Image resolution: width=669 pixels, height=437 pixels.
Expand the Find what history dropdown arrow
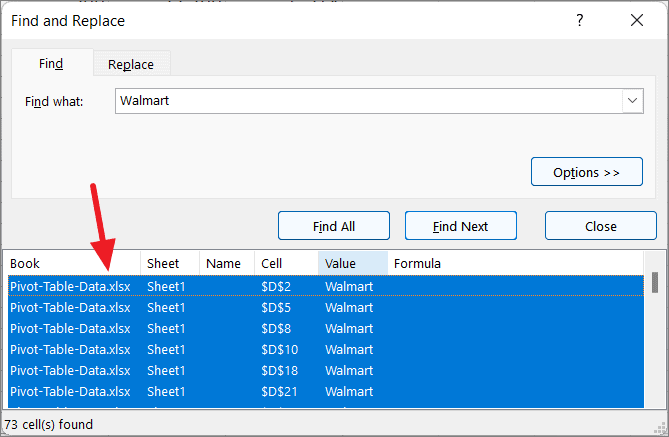pos(632,101)
